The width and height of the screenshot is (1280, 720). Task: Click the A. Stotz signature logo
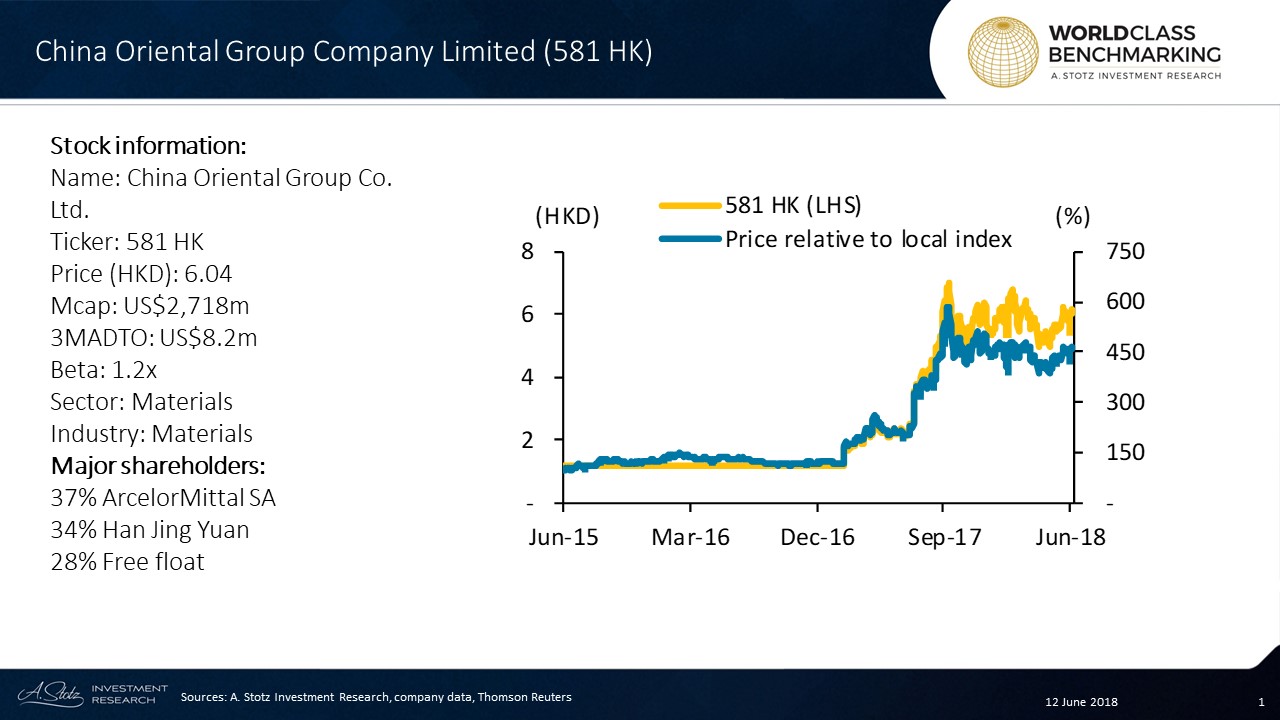[49, 693]
